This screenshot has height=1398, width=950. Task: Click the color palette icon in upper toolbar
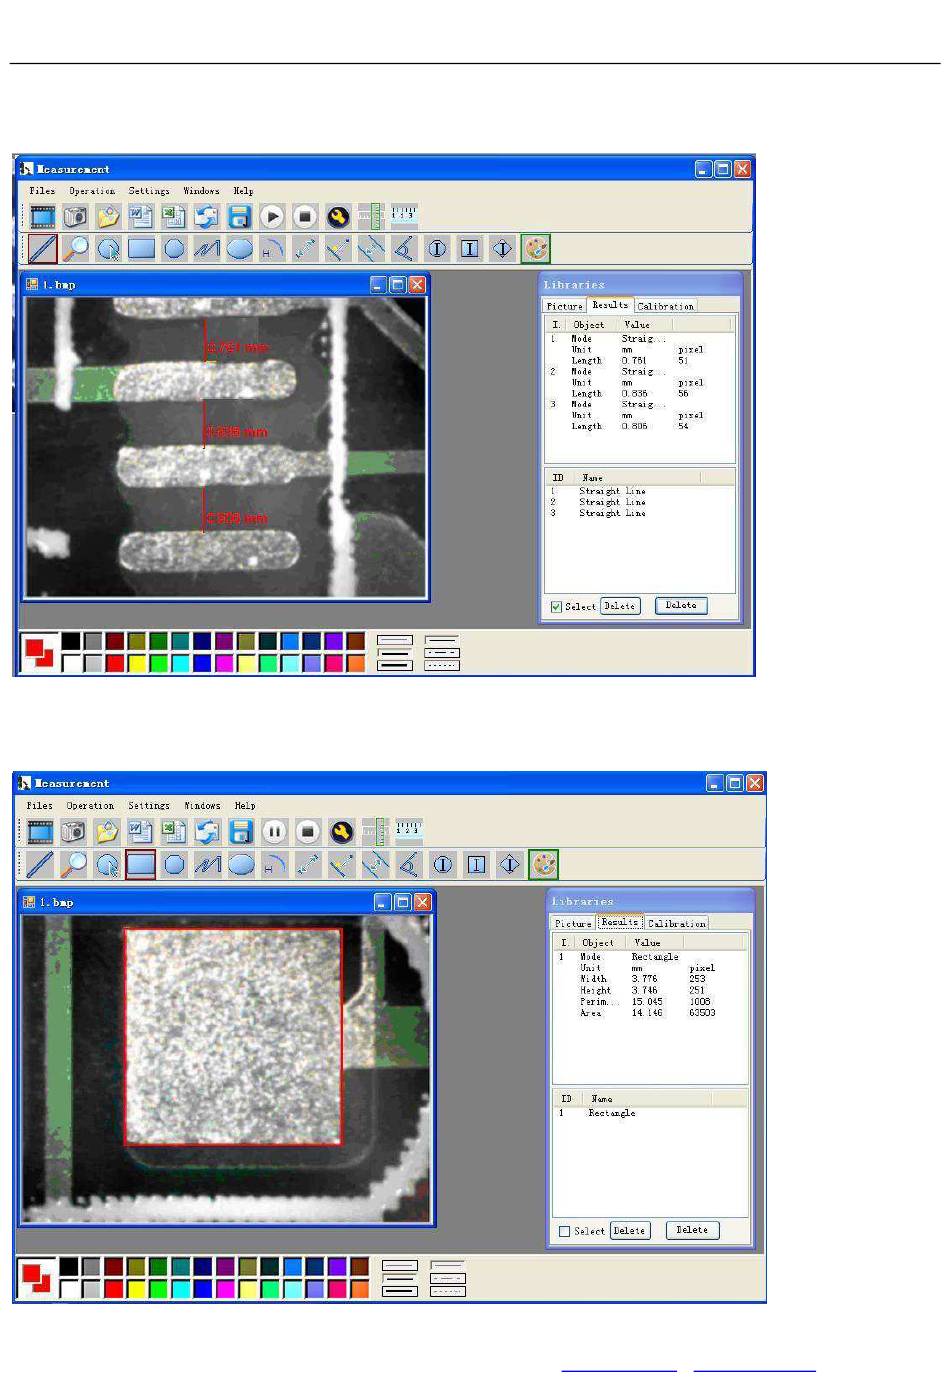click(x=536, y=248)
